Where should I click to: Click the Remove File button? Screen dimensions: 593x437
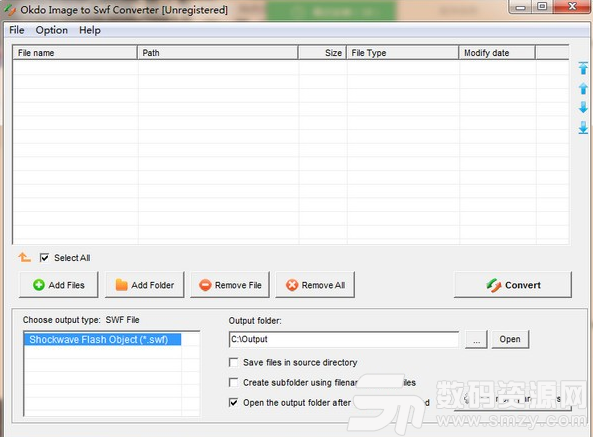[x=230, y=285]
